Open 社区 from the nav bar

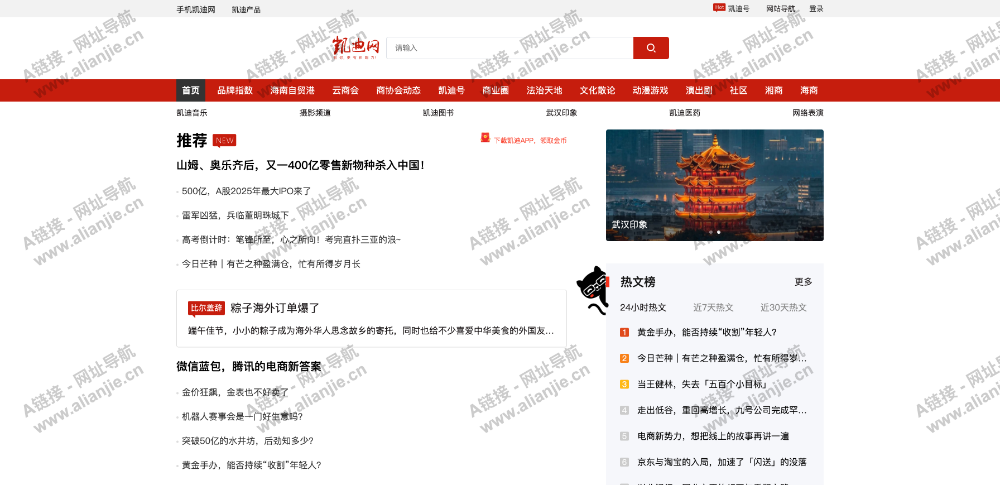coord(739,91)
